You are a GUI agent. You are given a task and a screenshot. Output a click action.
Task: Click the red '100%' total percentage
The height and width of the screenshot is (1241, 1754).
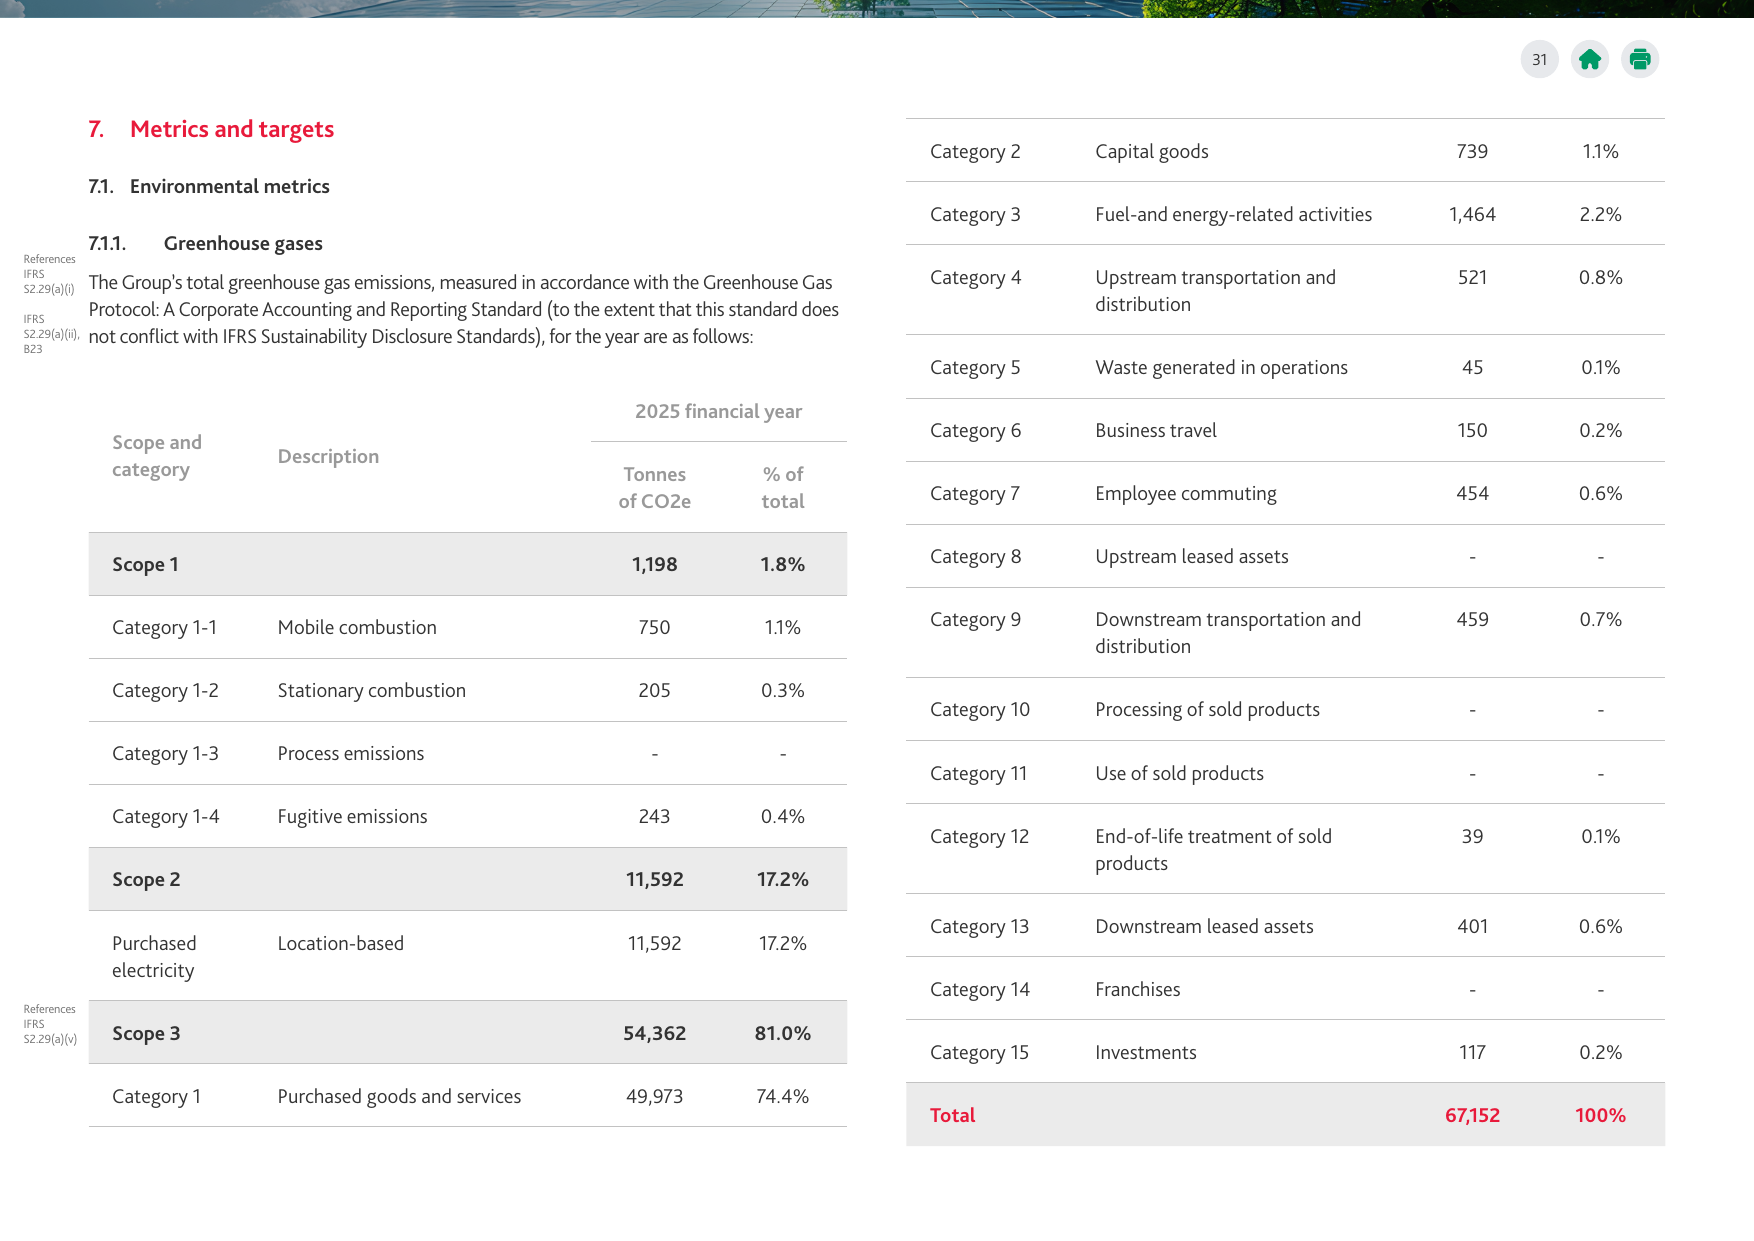(x=1600, y=1115)
